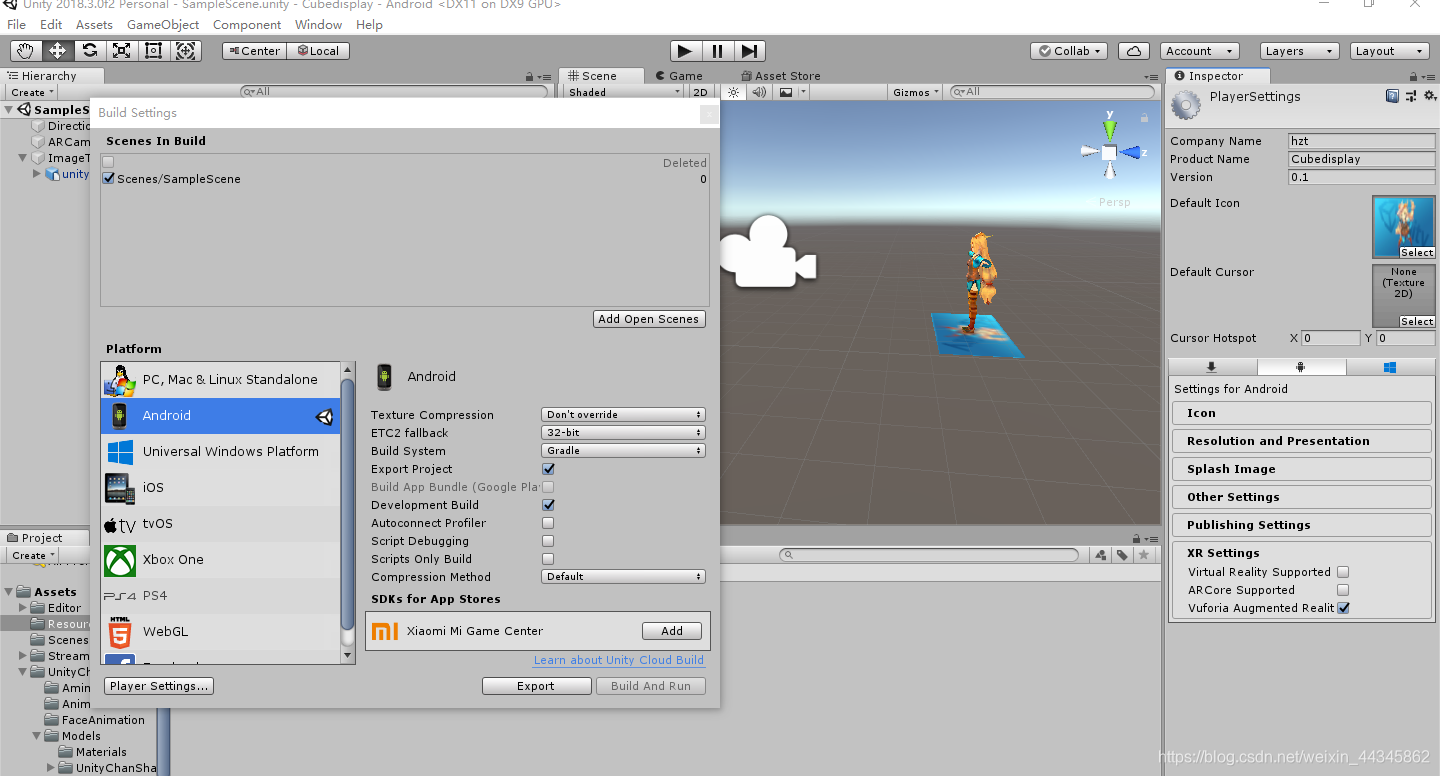
Task: Enable Virtual Reality Supported
Action: pos(1343,572)
